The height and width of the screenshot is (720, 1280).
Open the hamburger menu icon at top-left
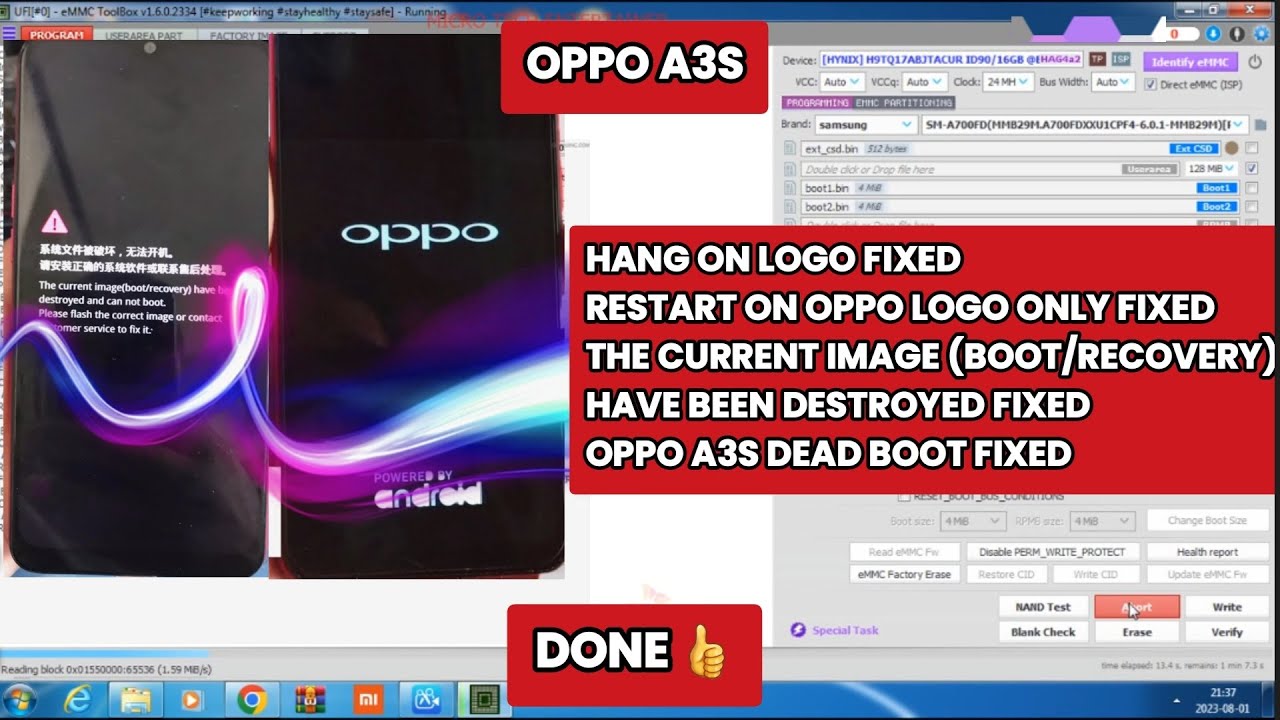(9, 34)
